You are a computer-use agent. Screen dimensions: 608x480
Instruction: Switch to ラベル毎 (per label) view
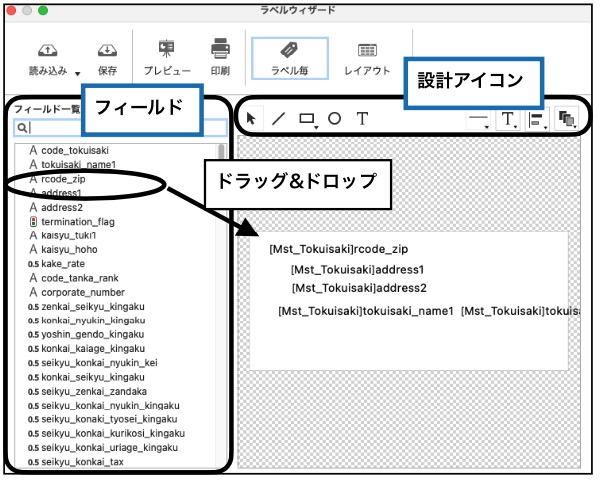pyautogui.click(x=289, y=57)
